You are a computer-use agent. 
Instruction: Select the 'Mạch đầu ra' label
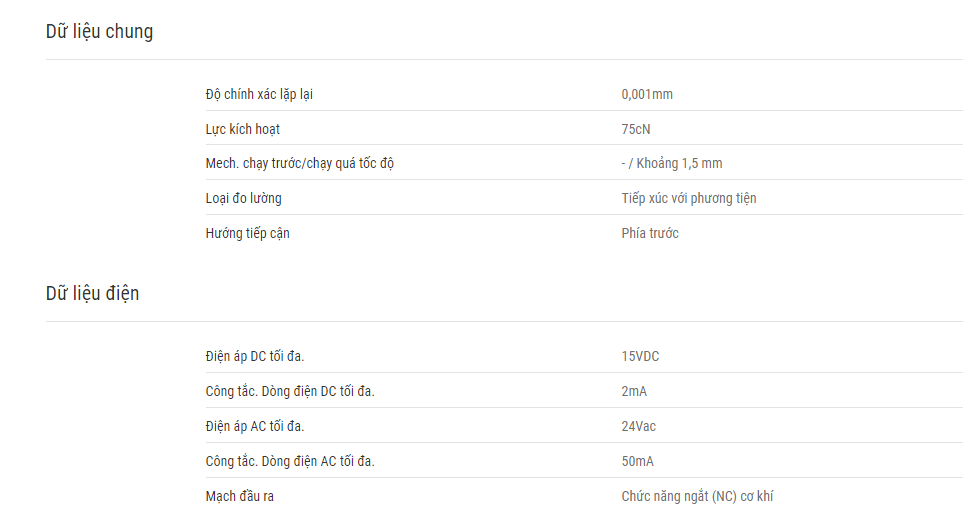coord(239,496)
